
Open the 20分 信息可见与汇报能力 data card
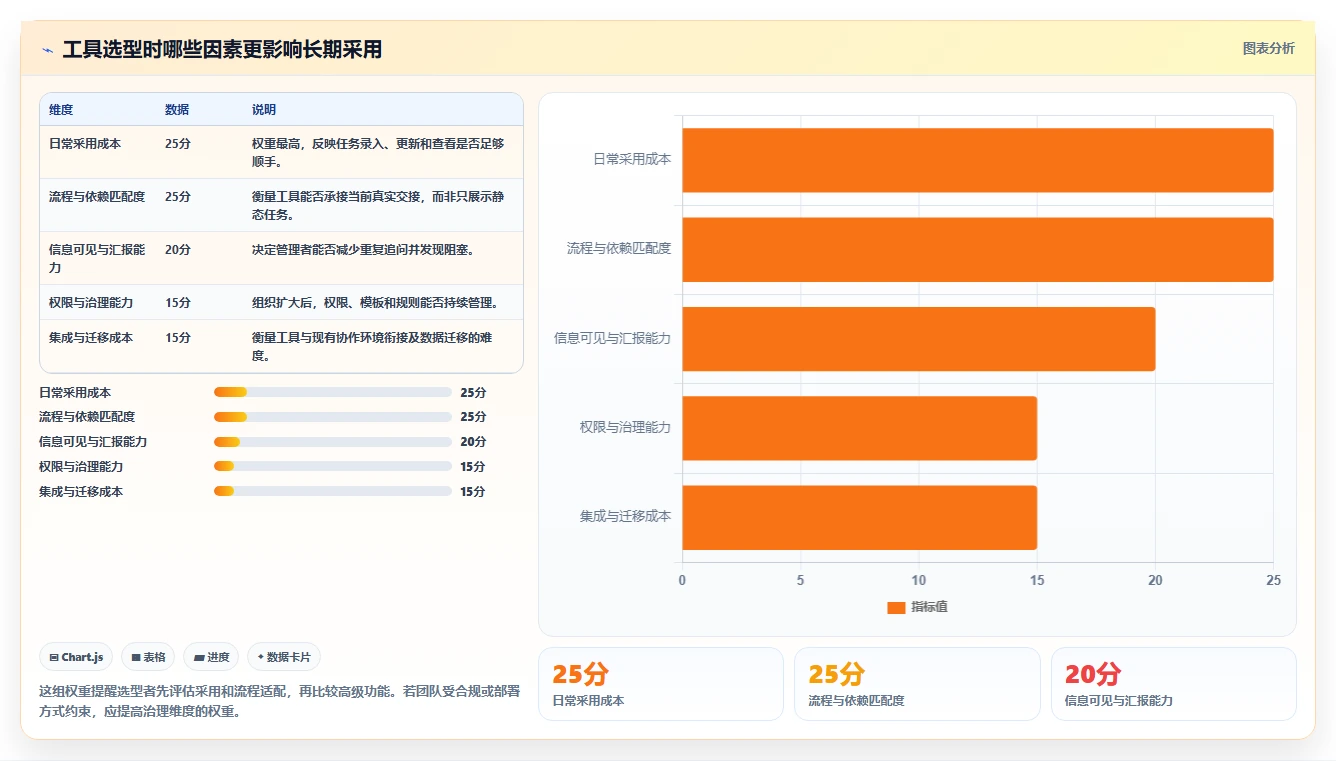[1173, 684]
